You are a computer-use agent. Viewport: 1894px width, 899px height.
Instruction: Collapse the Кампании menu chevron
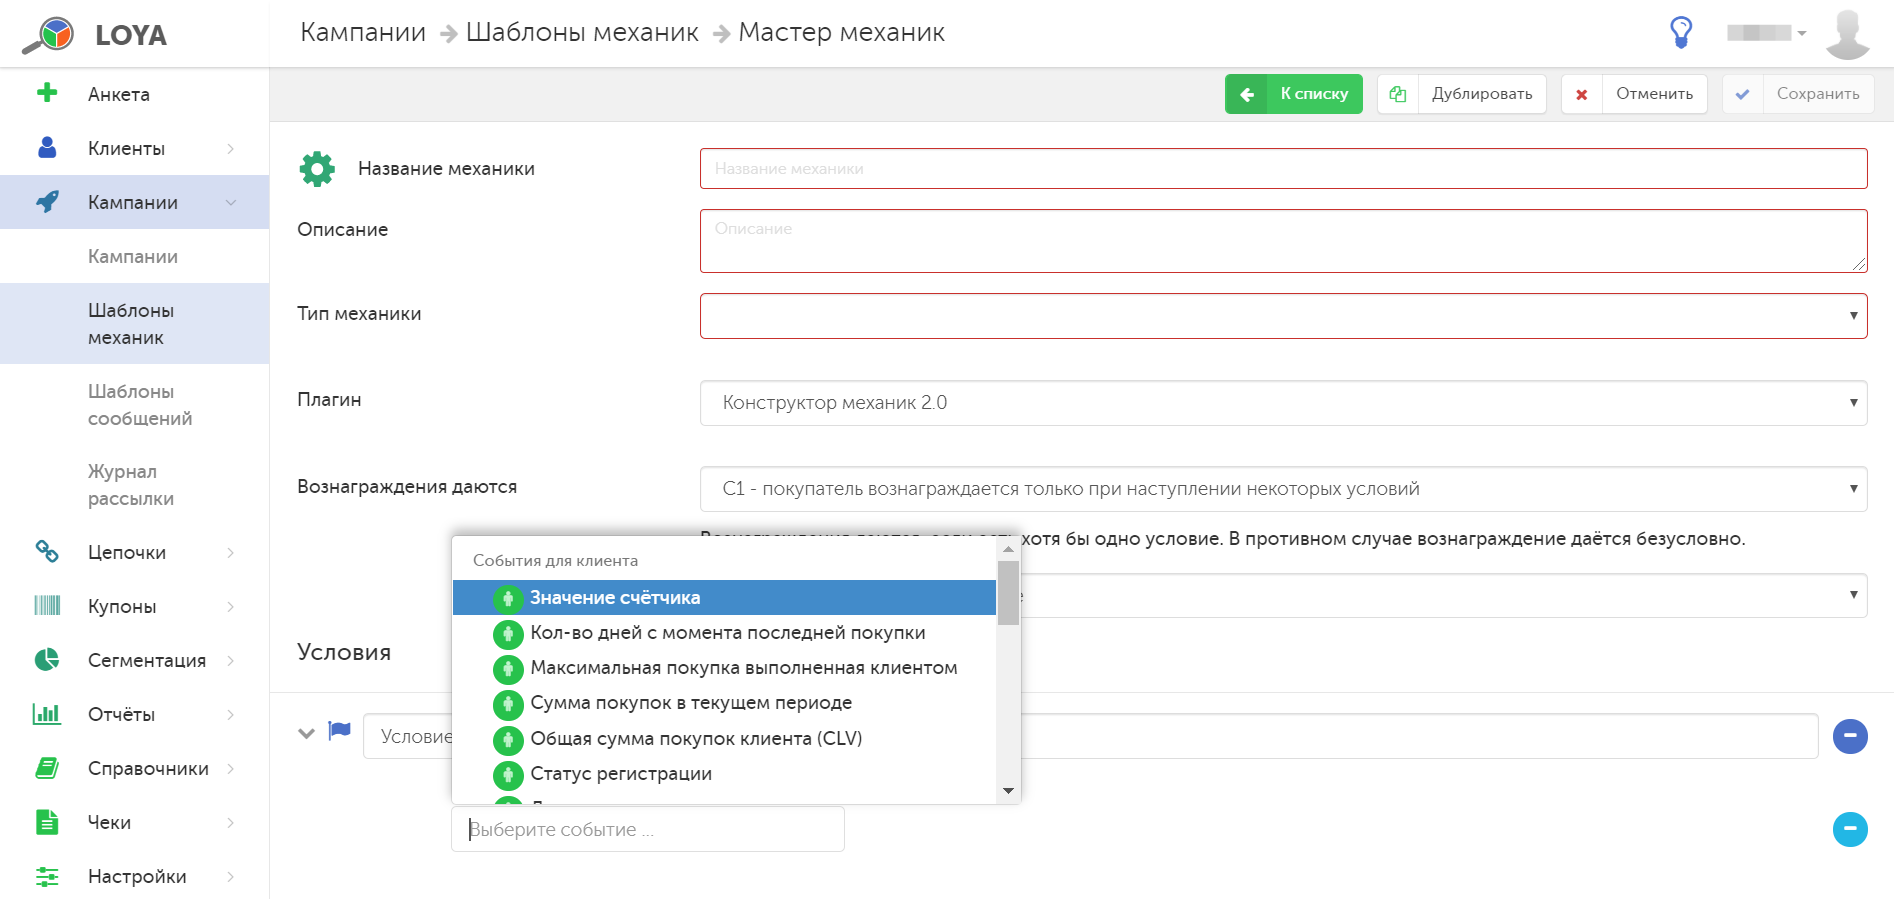[x=231, y=202]
